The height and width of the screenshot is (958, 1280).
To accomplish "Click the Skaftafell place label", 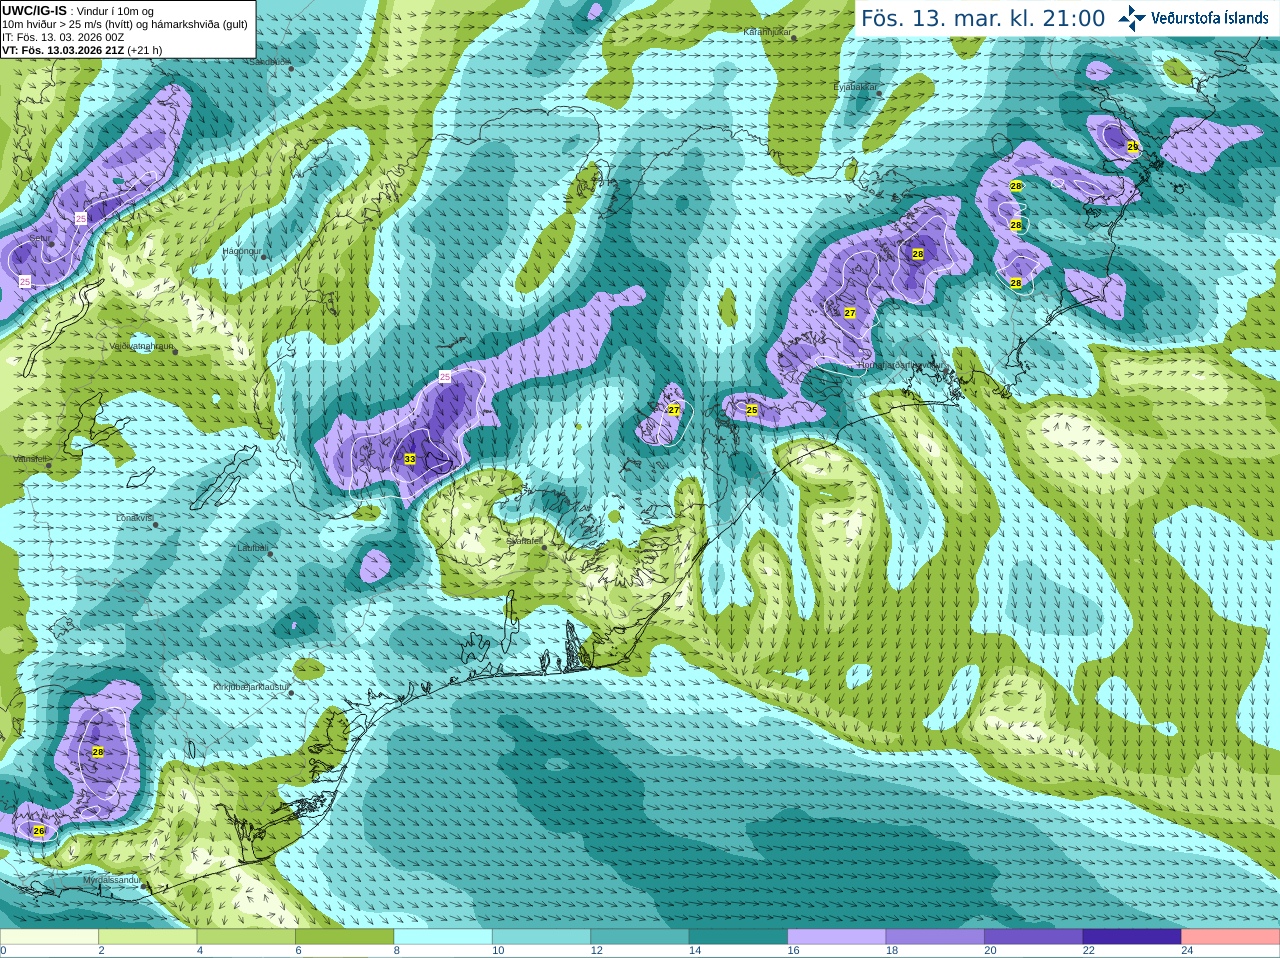I will point(524,541).
